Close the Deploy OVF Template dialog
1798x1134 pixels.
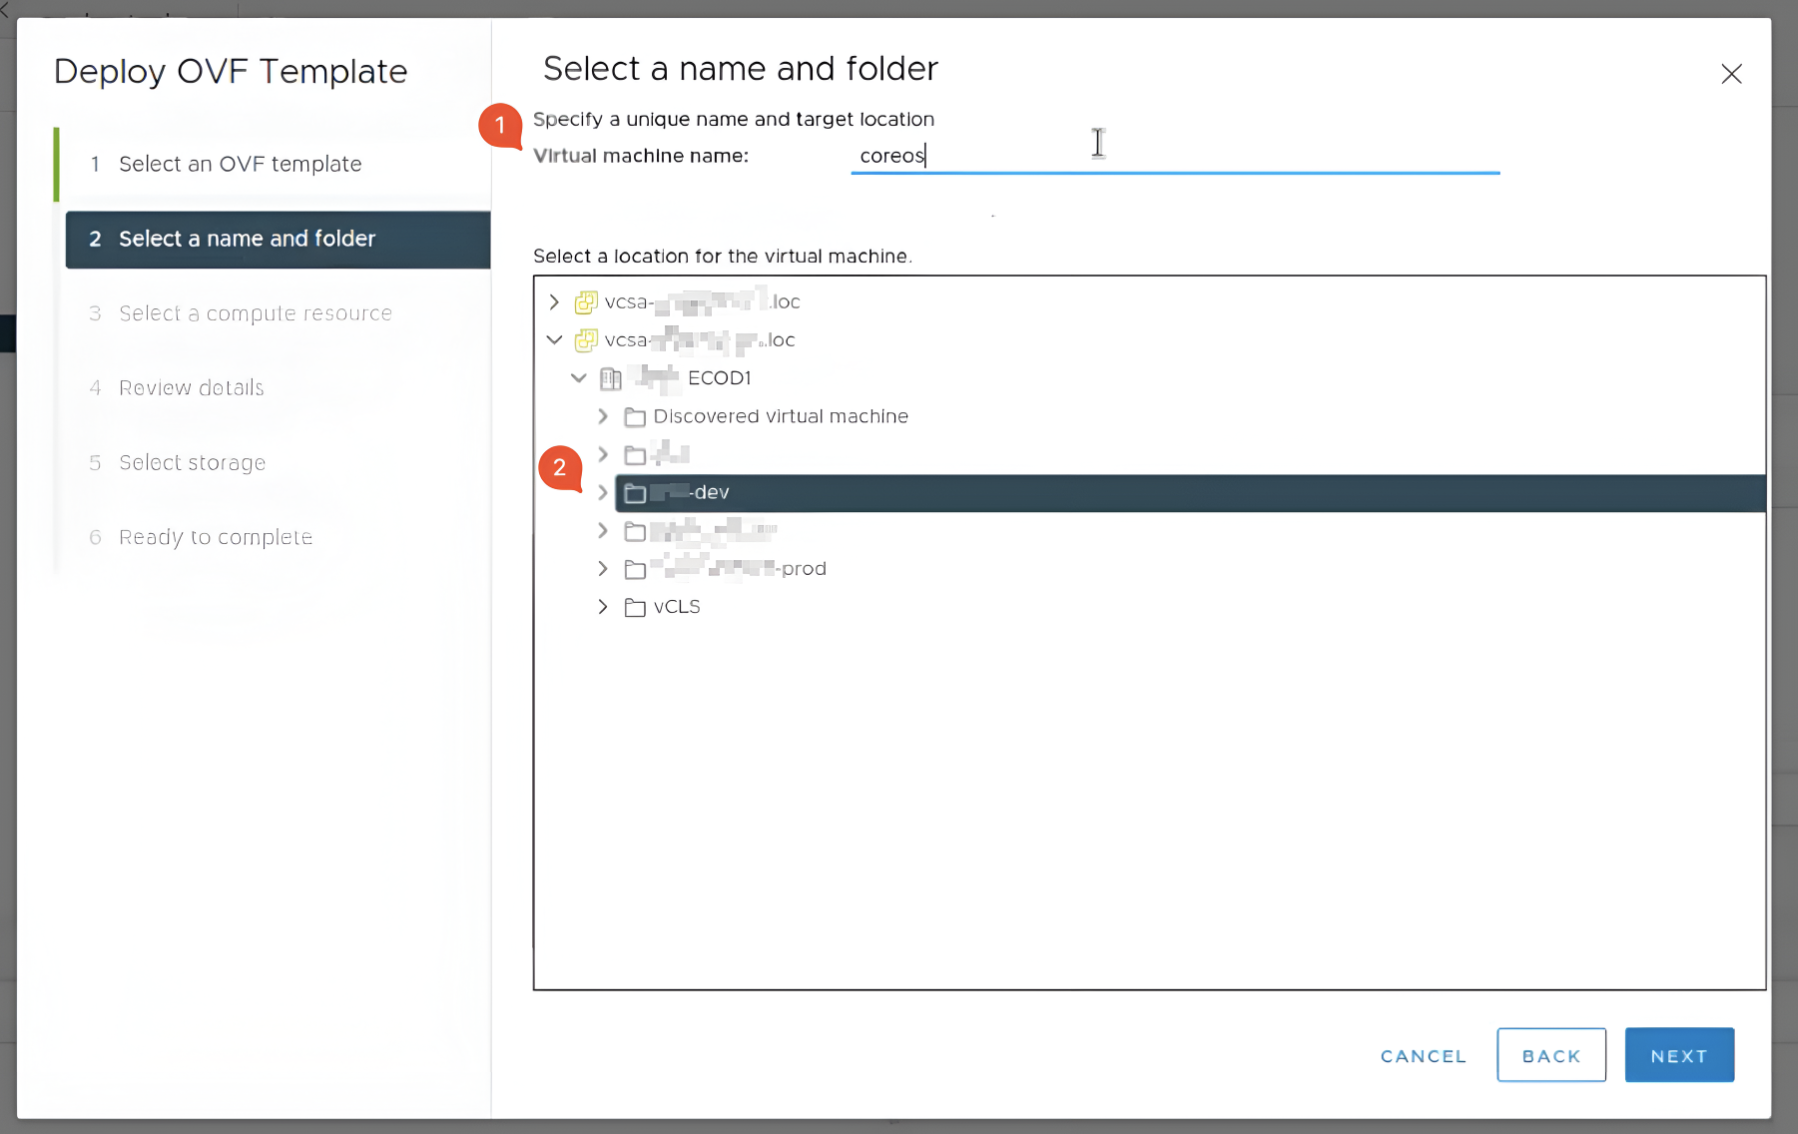pos(1731,74)
